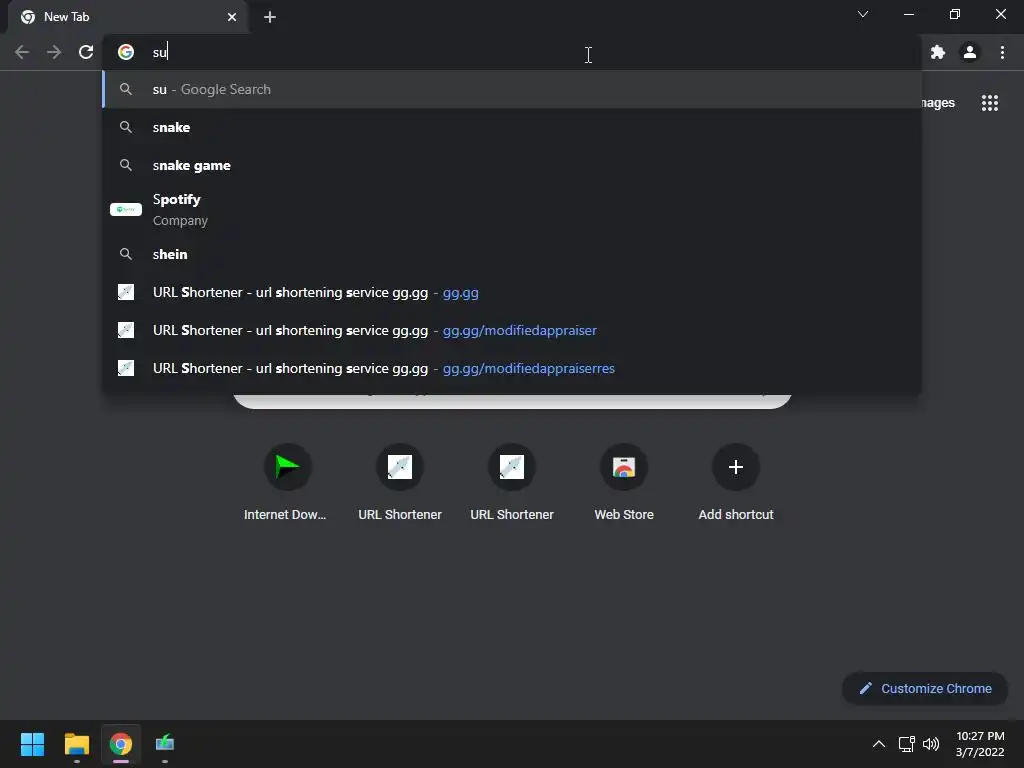Select the Spotify Company suggestion
The image size is (1024, 768).
pos(512,210)
